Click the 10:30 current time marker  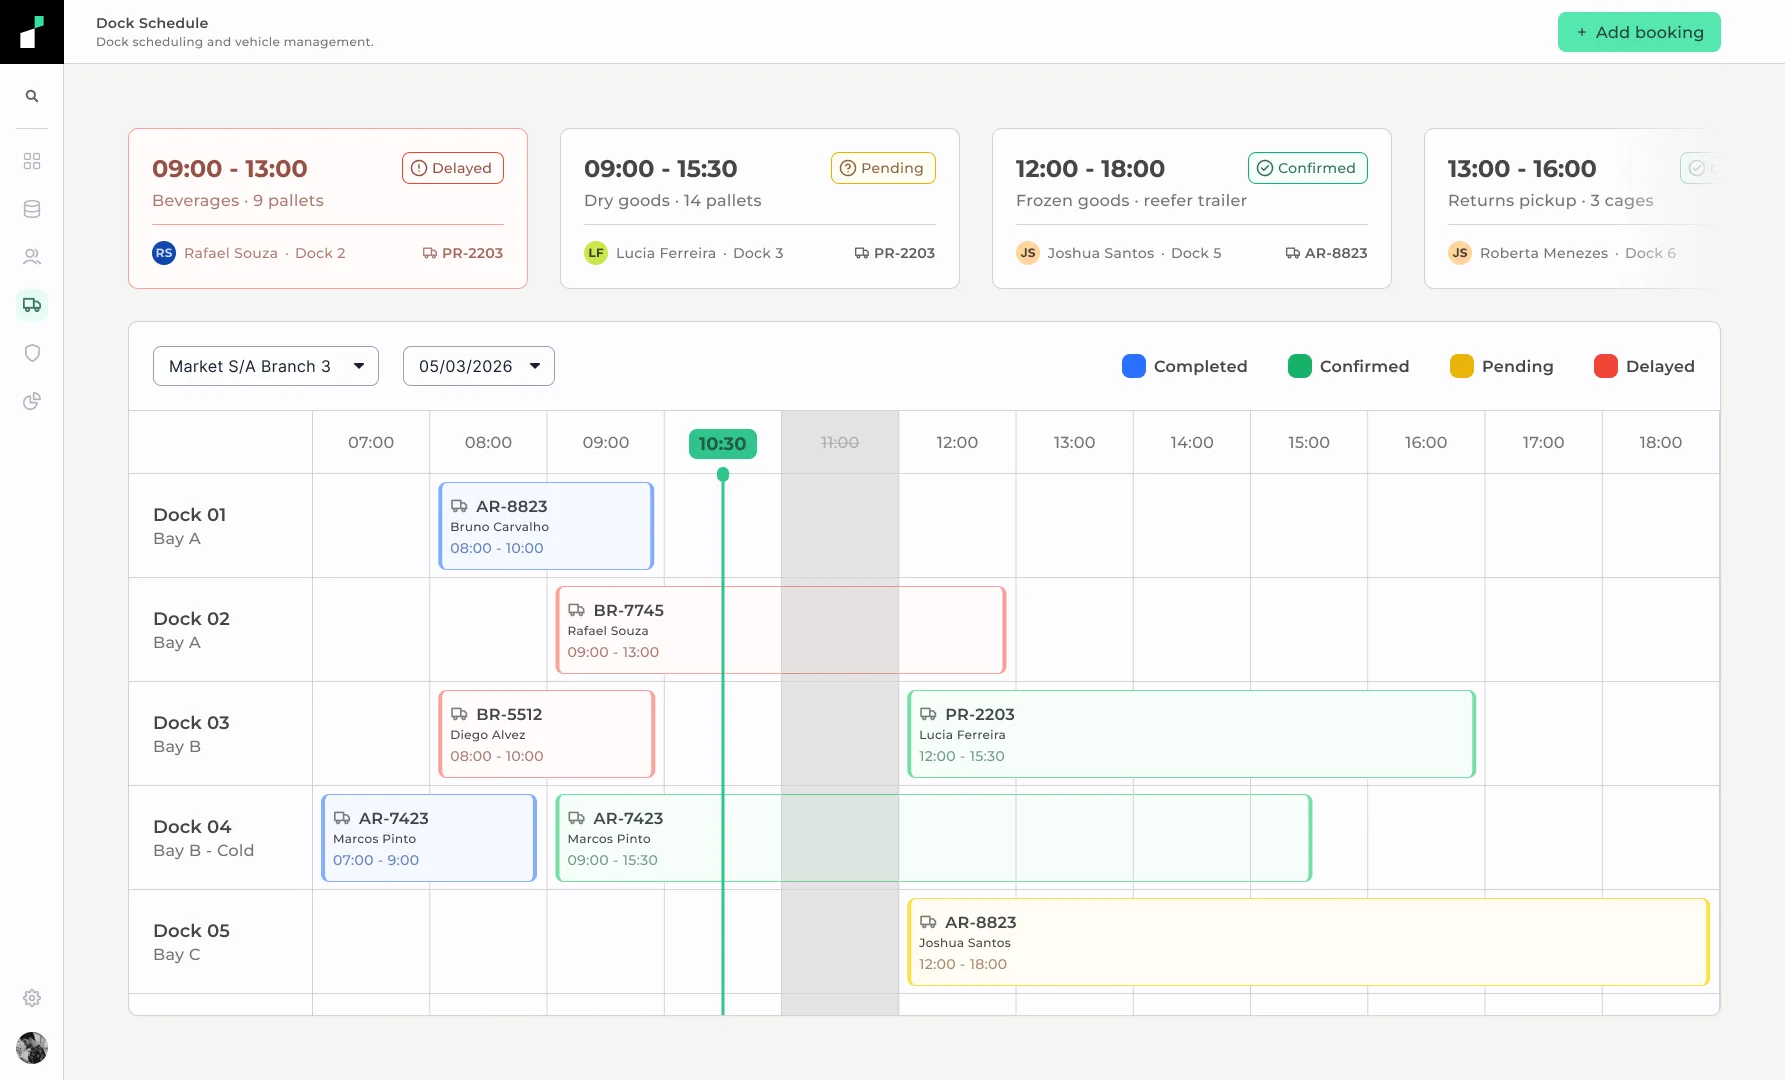[x=723, y=443]
